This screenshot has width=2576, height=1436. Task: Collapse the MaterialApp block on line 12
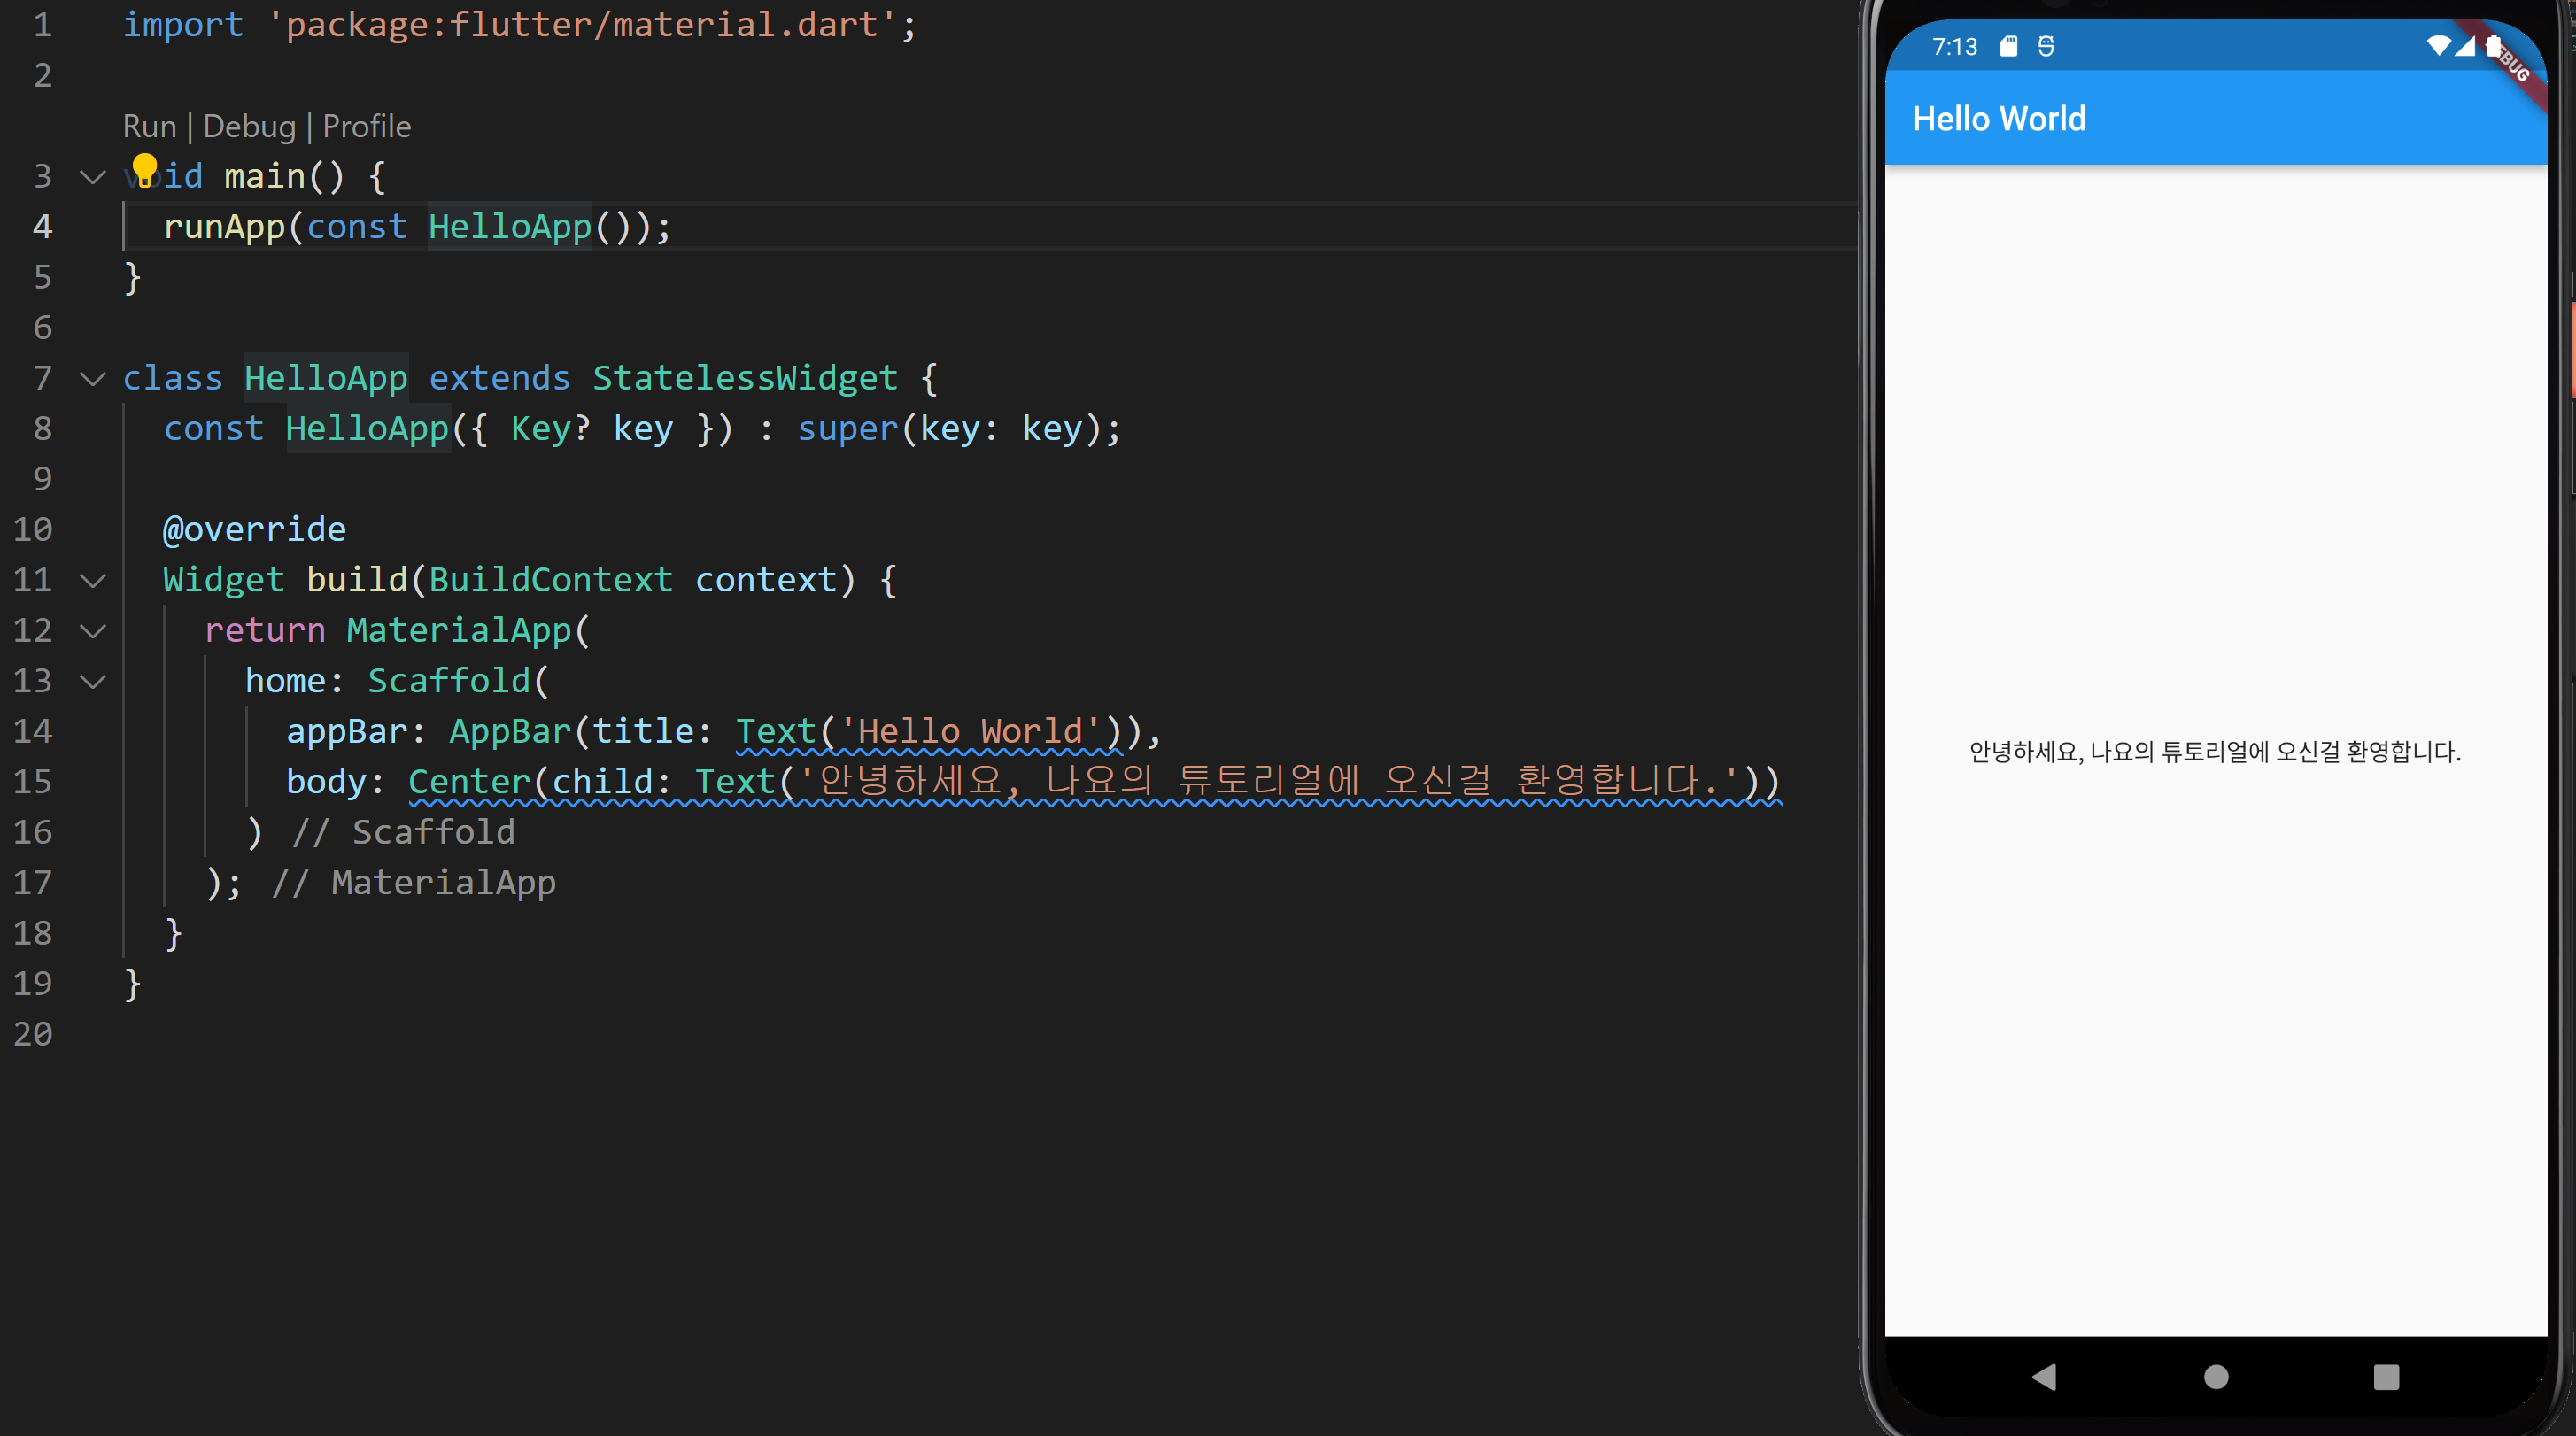pos(93,631)
